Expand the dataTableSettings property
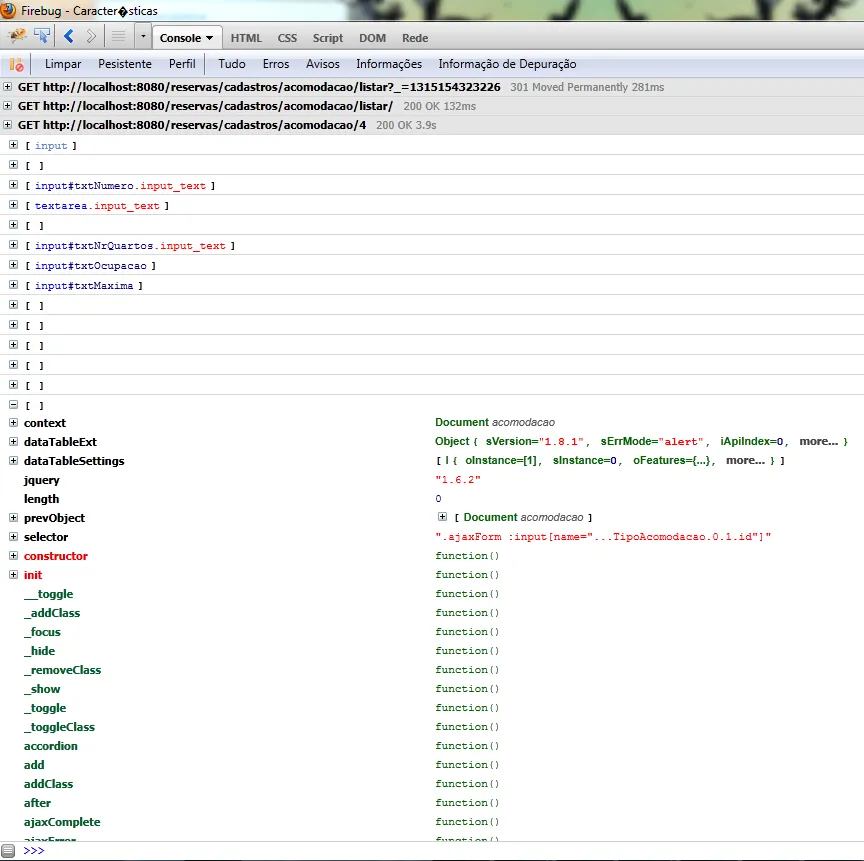 tap(13, 461)
